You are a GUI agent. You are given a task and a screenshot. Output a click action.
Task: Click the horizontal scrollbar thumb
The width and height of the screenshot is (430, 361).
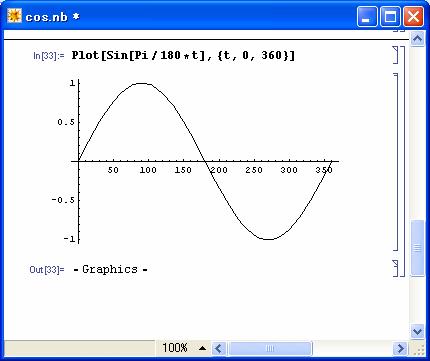270,349
